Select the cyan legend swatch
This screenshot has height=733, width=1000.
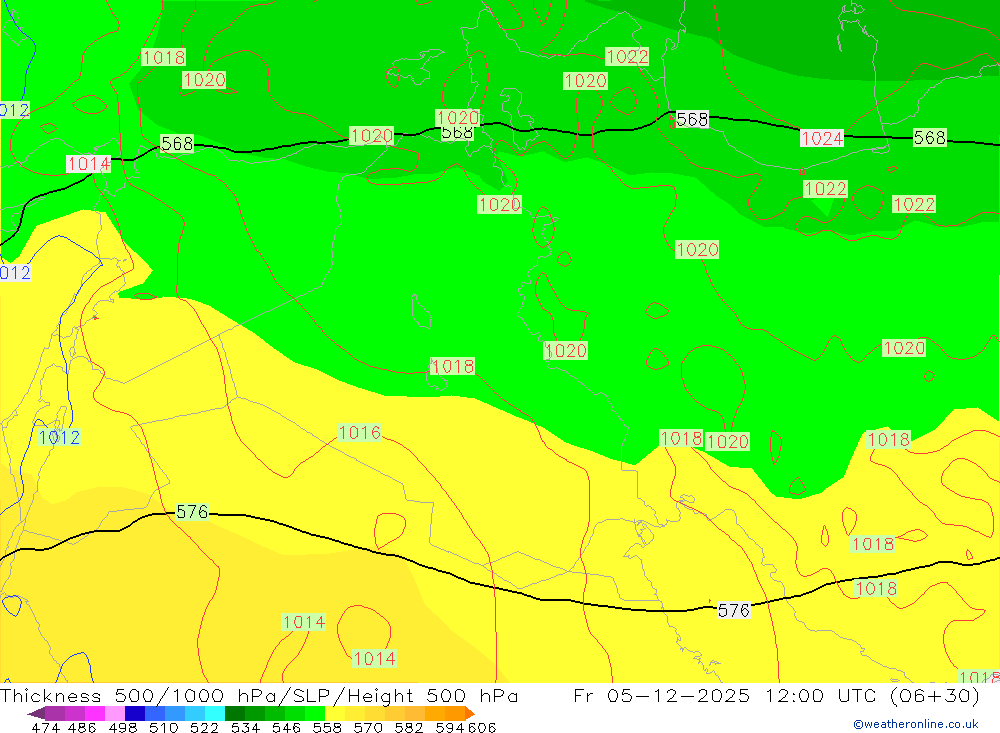point(215,713)
